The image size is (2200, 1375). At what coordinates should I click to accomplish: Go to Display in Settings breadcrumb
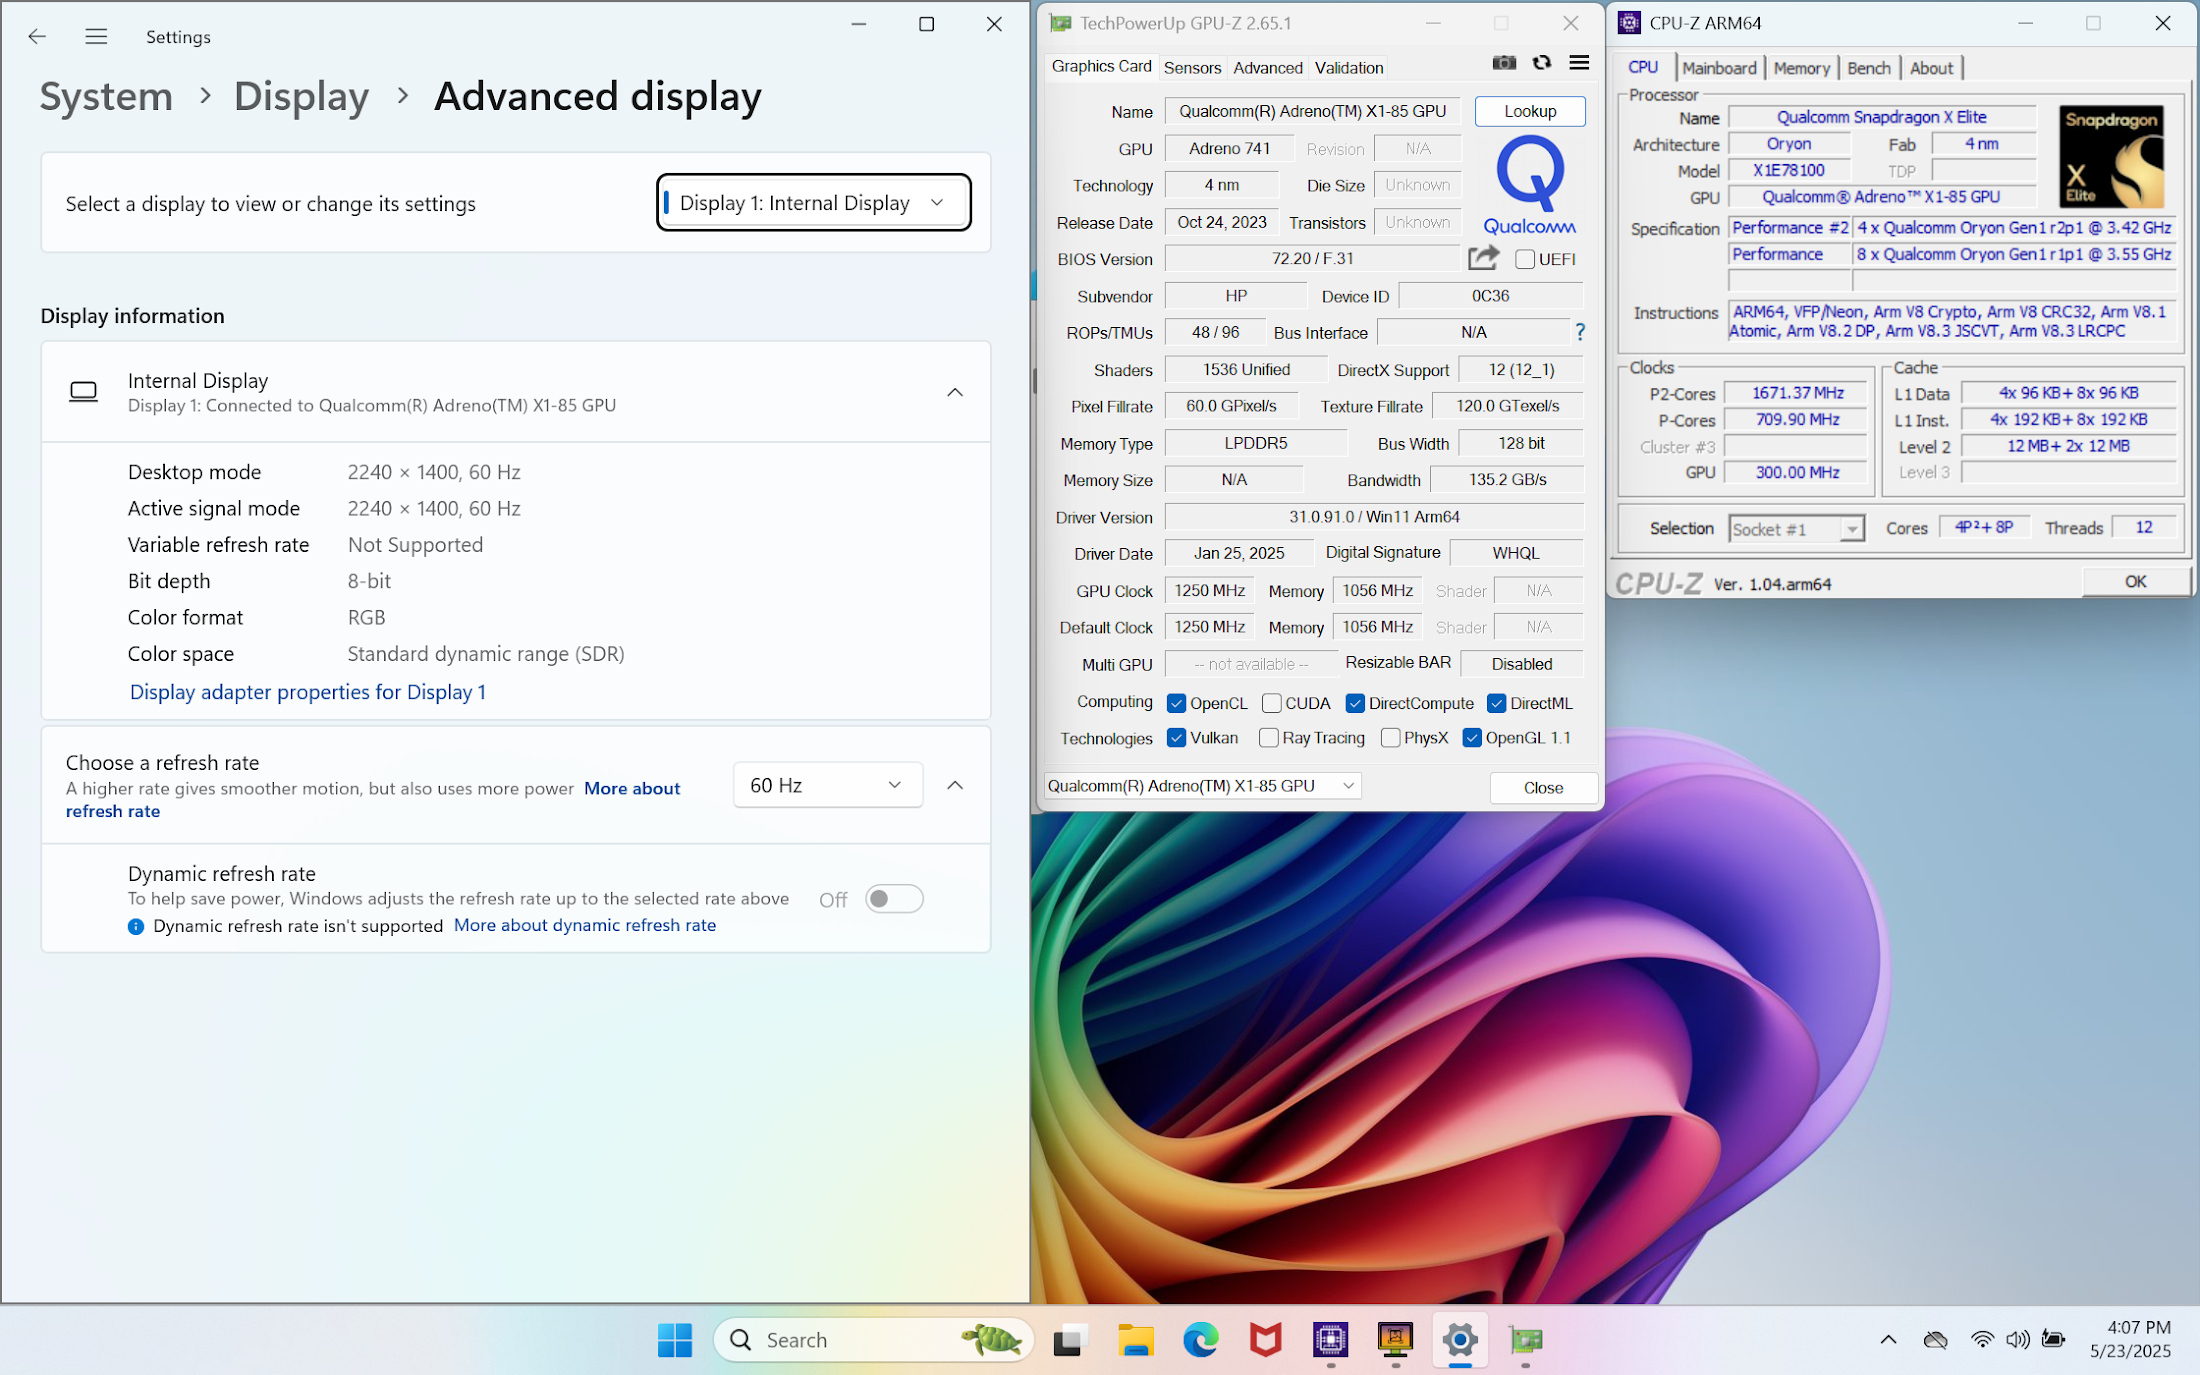(301, 96)
